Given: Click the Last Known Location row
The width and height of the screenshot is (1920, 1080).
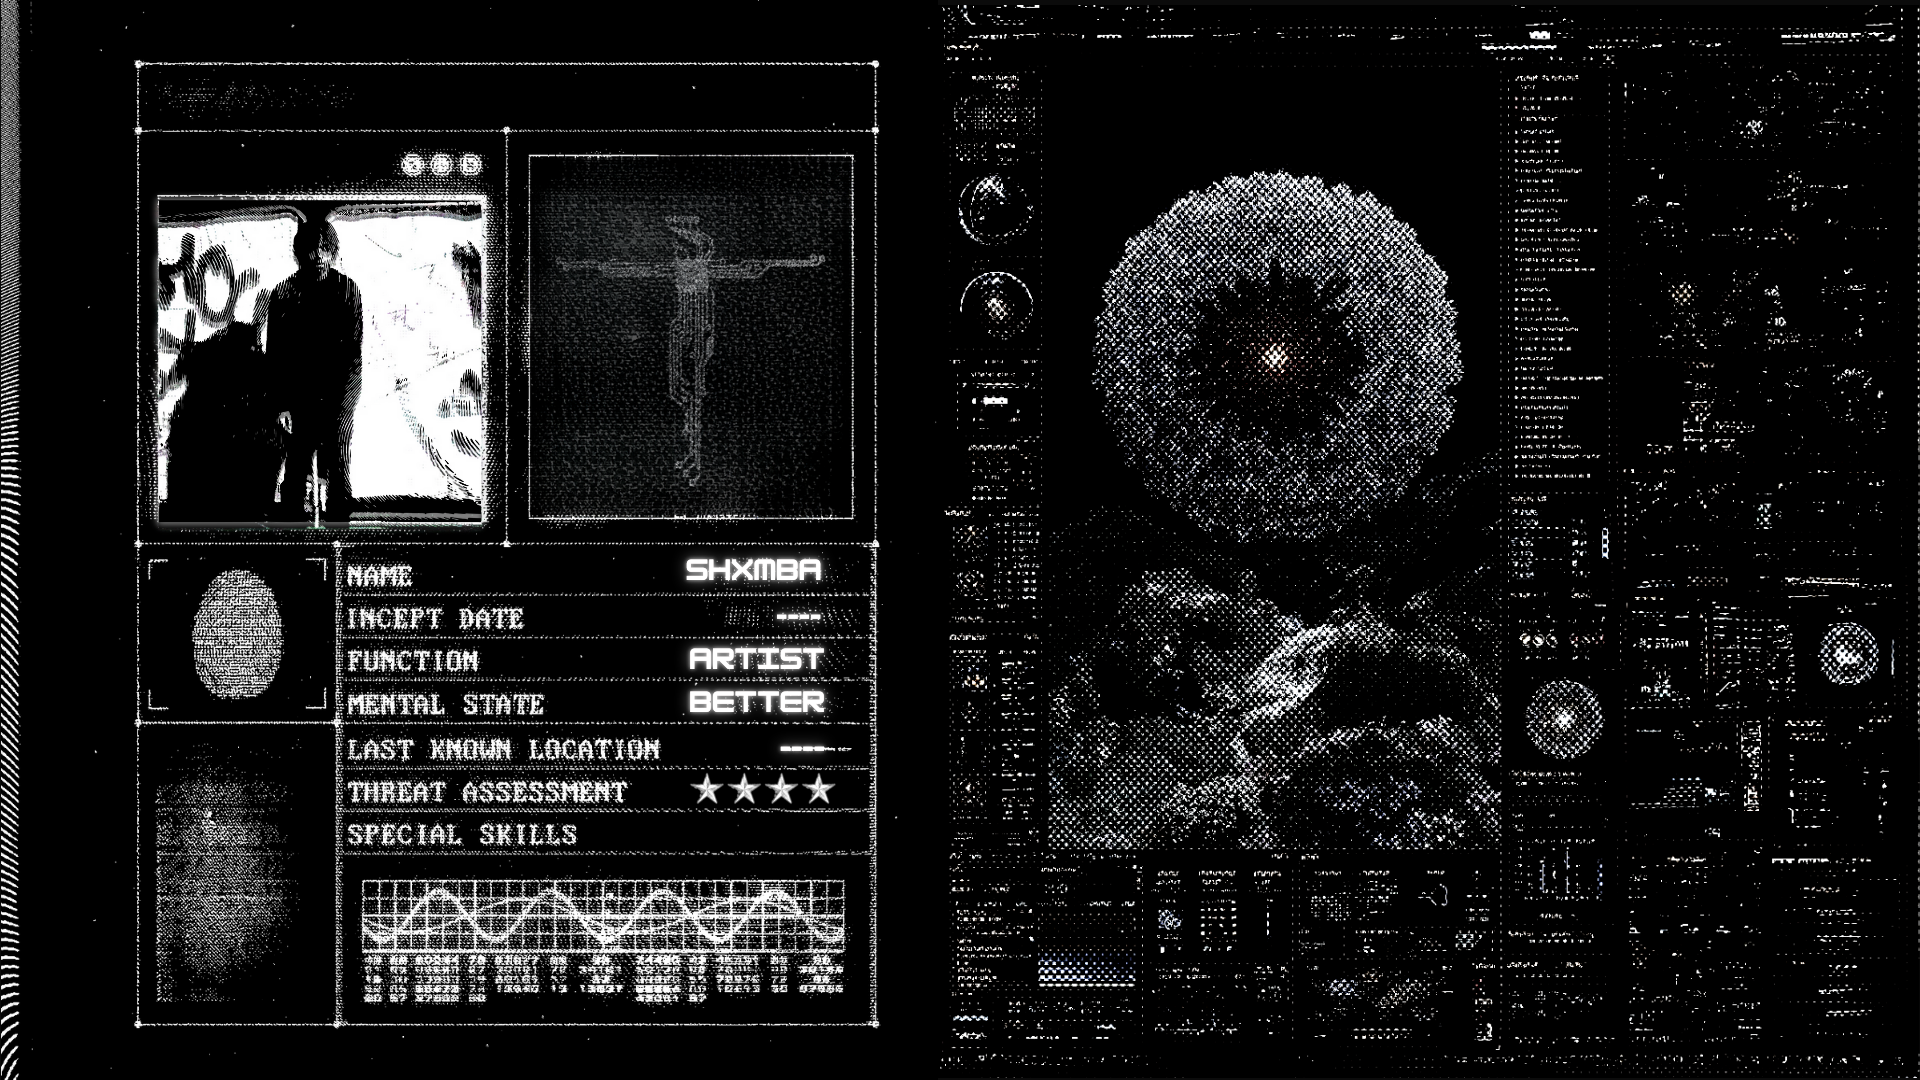Looking at the screenshot, I should point(504,749).
